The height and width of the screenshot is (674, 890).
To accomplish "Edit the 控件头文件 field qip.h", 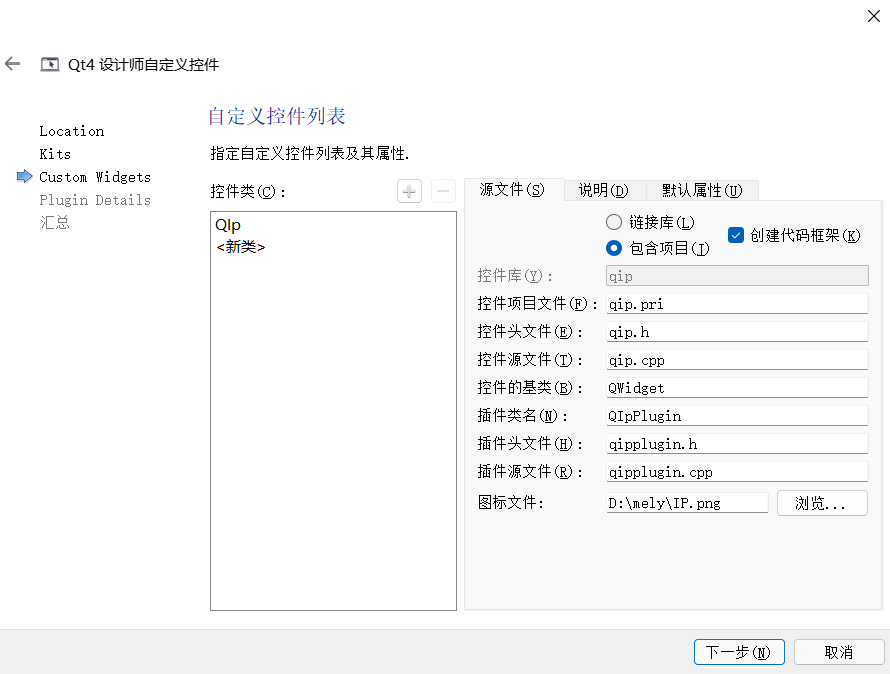I will pyautogui.click(x=737, y=332).
